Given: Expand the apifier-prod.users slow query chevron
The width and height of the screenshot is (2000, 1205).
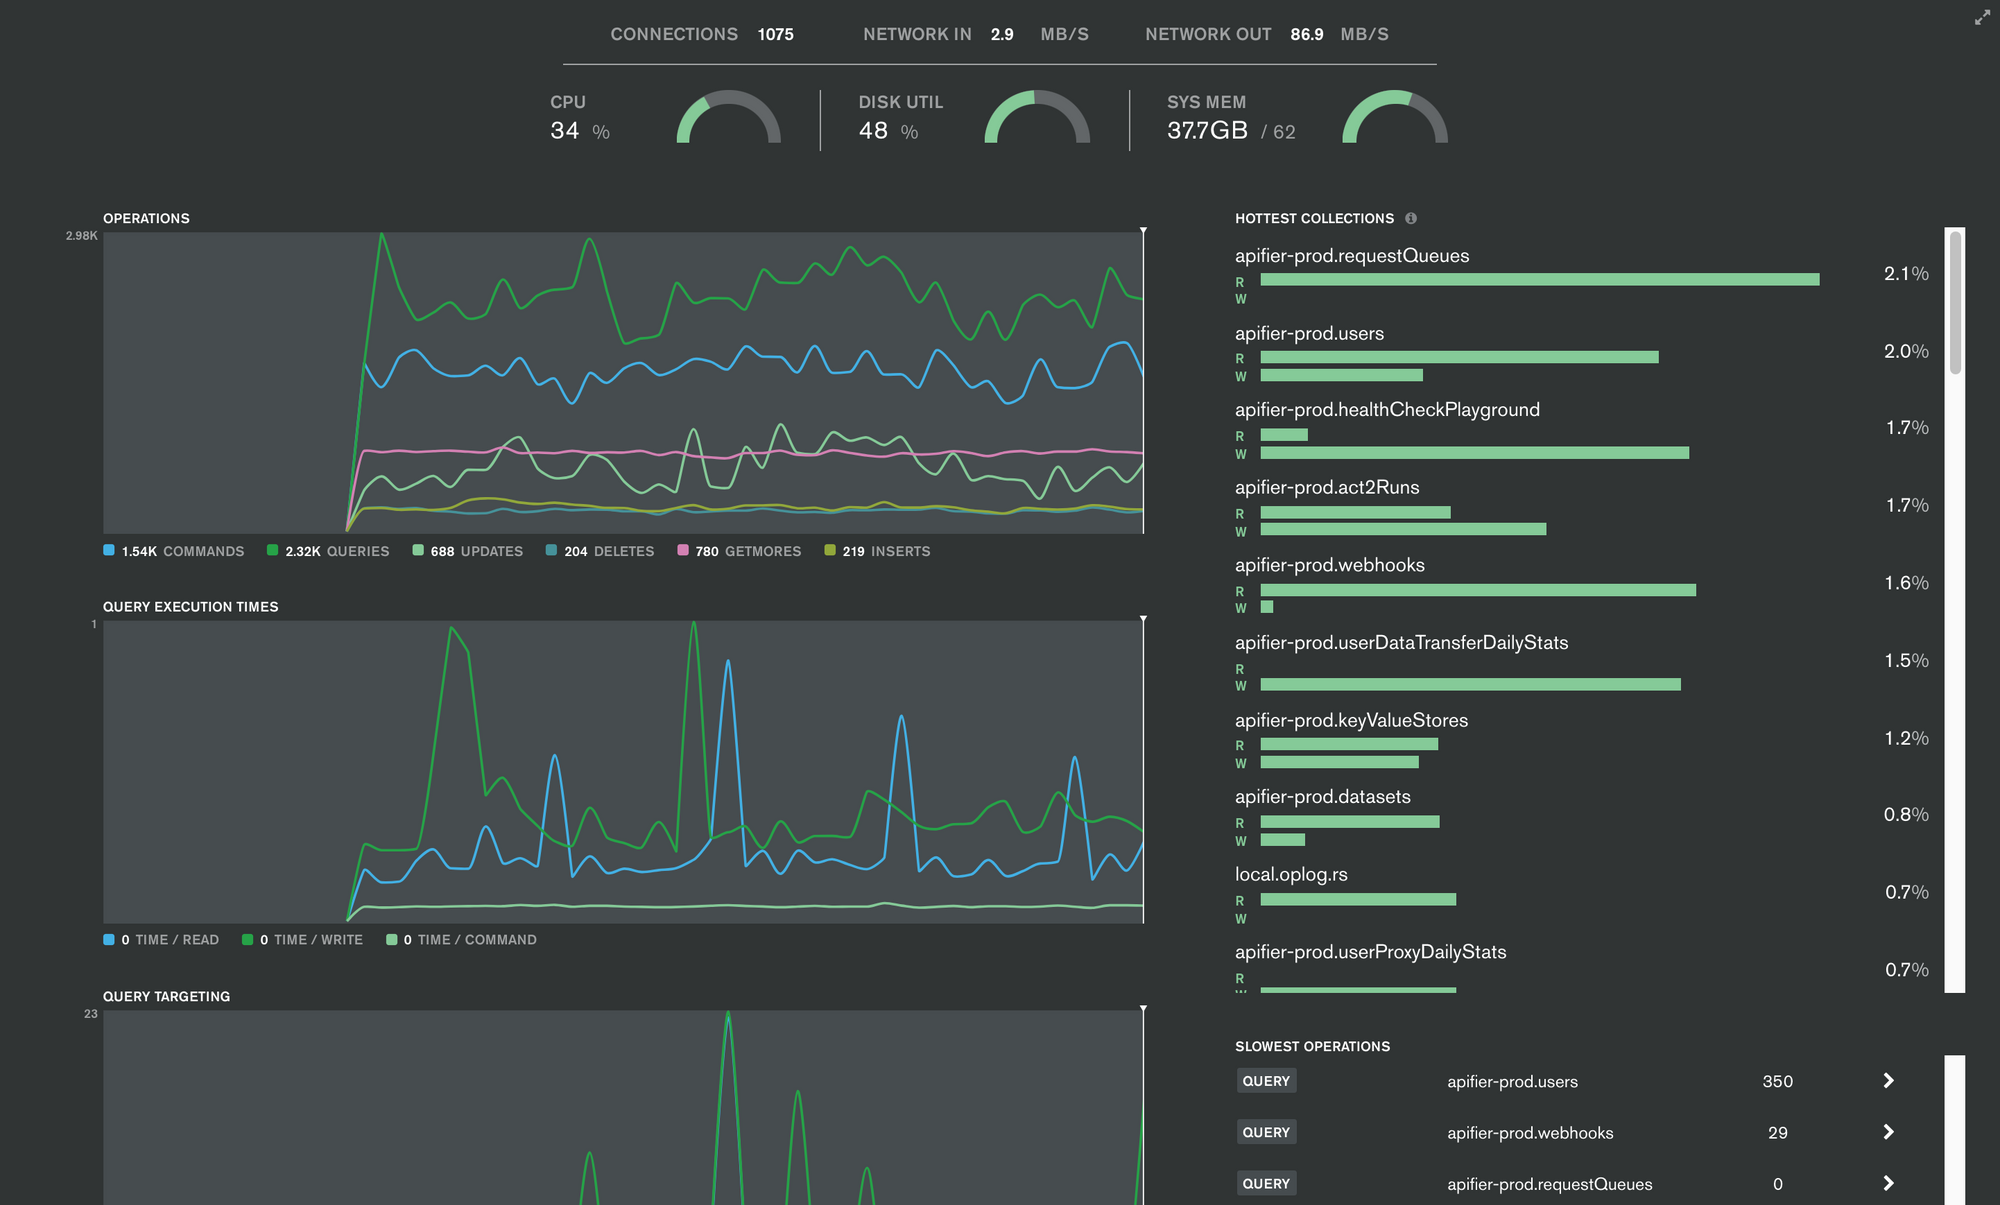Looking at the screenshot, I should [x=1888, y=1081].
